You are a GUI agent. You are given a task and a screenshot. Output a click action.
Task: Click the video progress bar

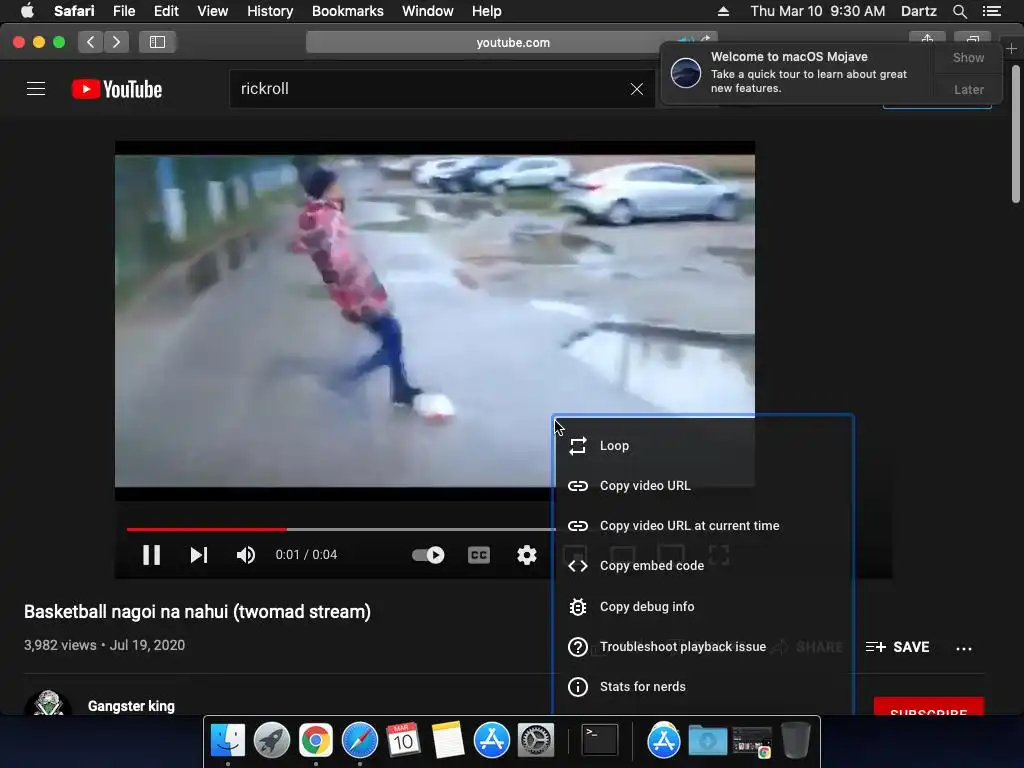(x=340, y=529)
